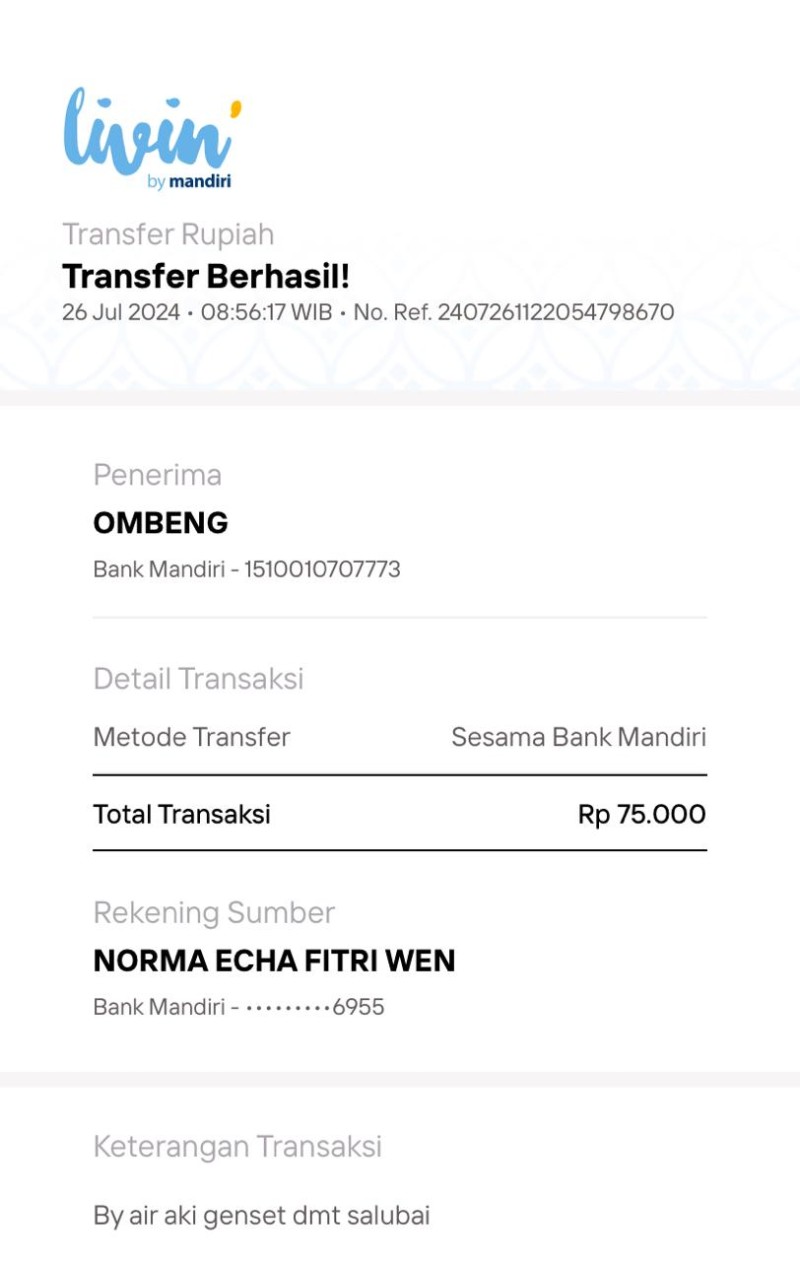Click the Sesama Bank Mandiri value
Image resolution: width=800 pixels, height=1261 pixels.
coord(578,738)
